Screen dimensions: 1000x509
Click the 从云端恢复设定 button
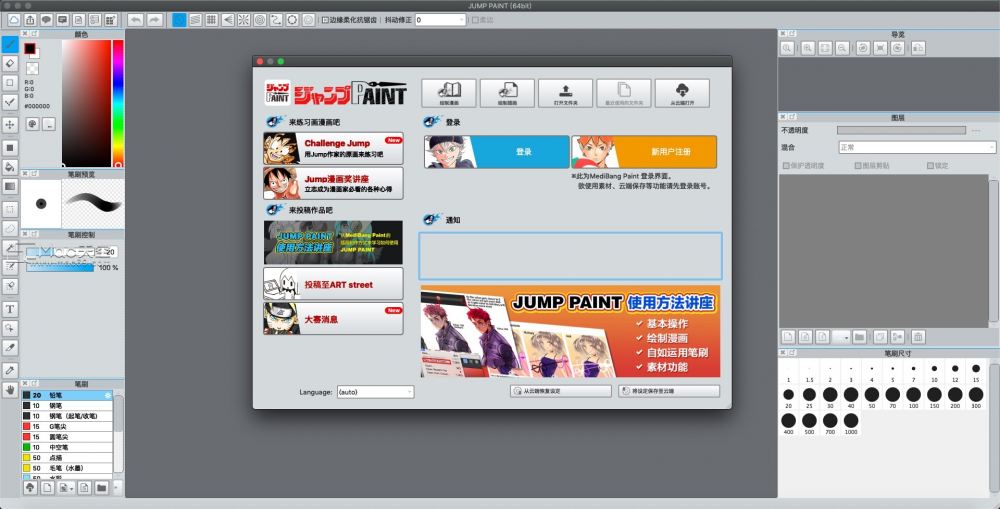[x=561, y=391]
